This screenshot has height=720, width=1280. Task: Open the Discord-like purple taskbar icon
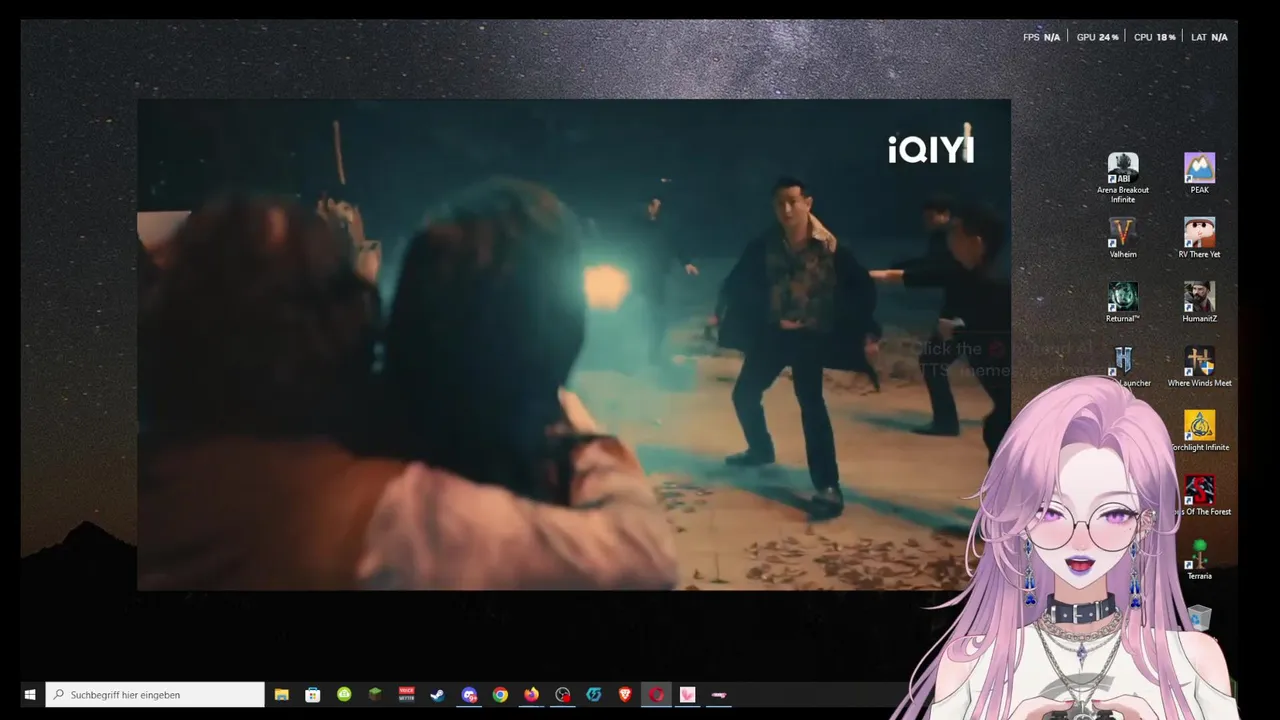(x=469, y=695)
